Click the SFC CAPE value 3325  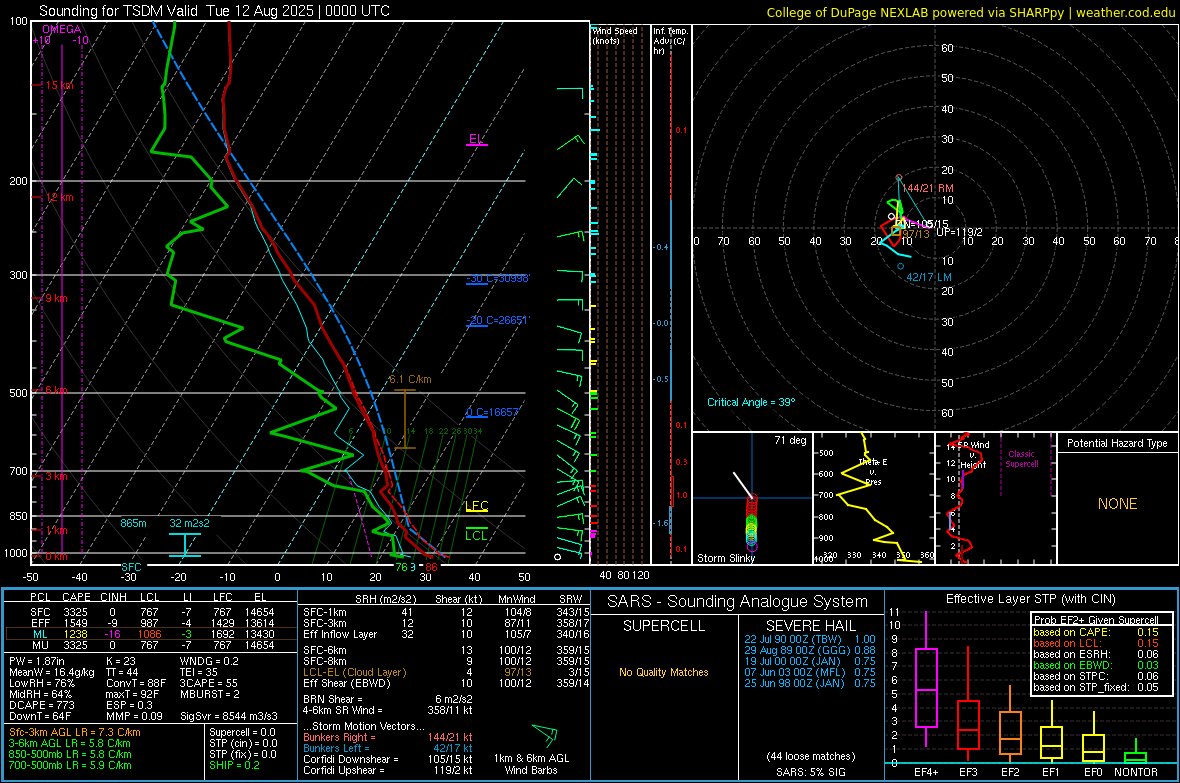tap(75, 612)
